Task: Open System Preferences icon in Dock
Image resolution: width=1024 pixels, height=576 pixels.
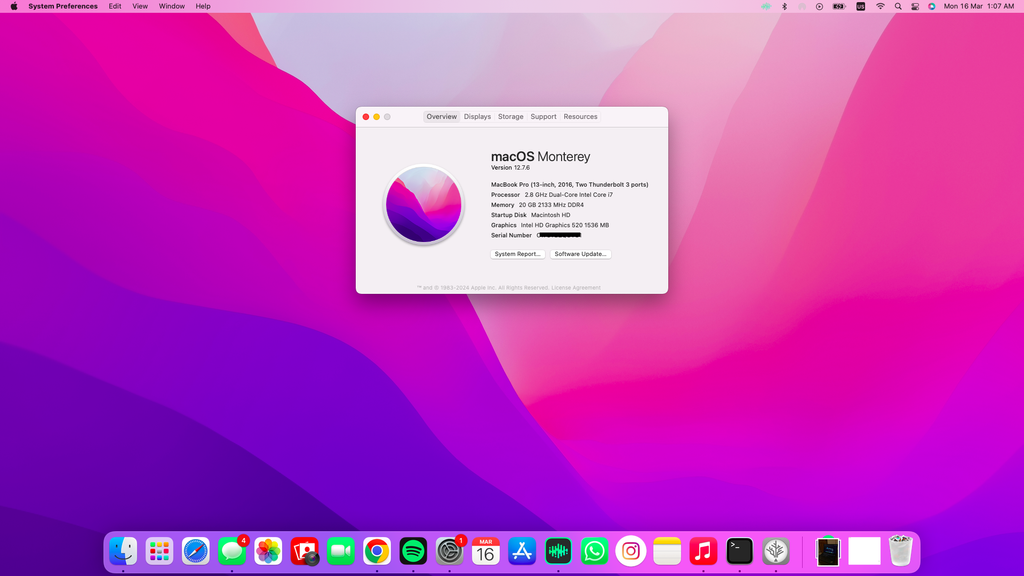Action: click(449, 551)
